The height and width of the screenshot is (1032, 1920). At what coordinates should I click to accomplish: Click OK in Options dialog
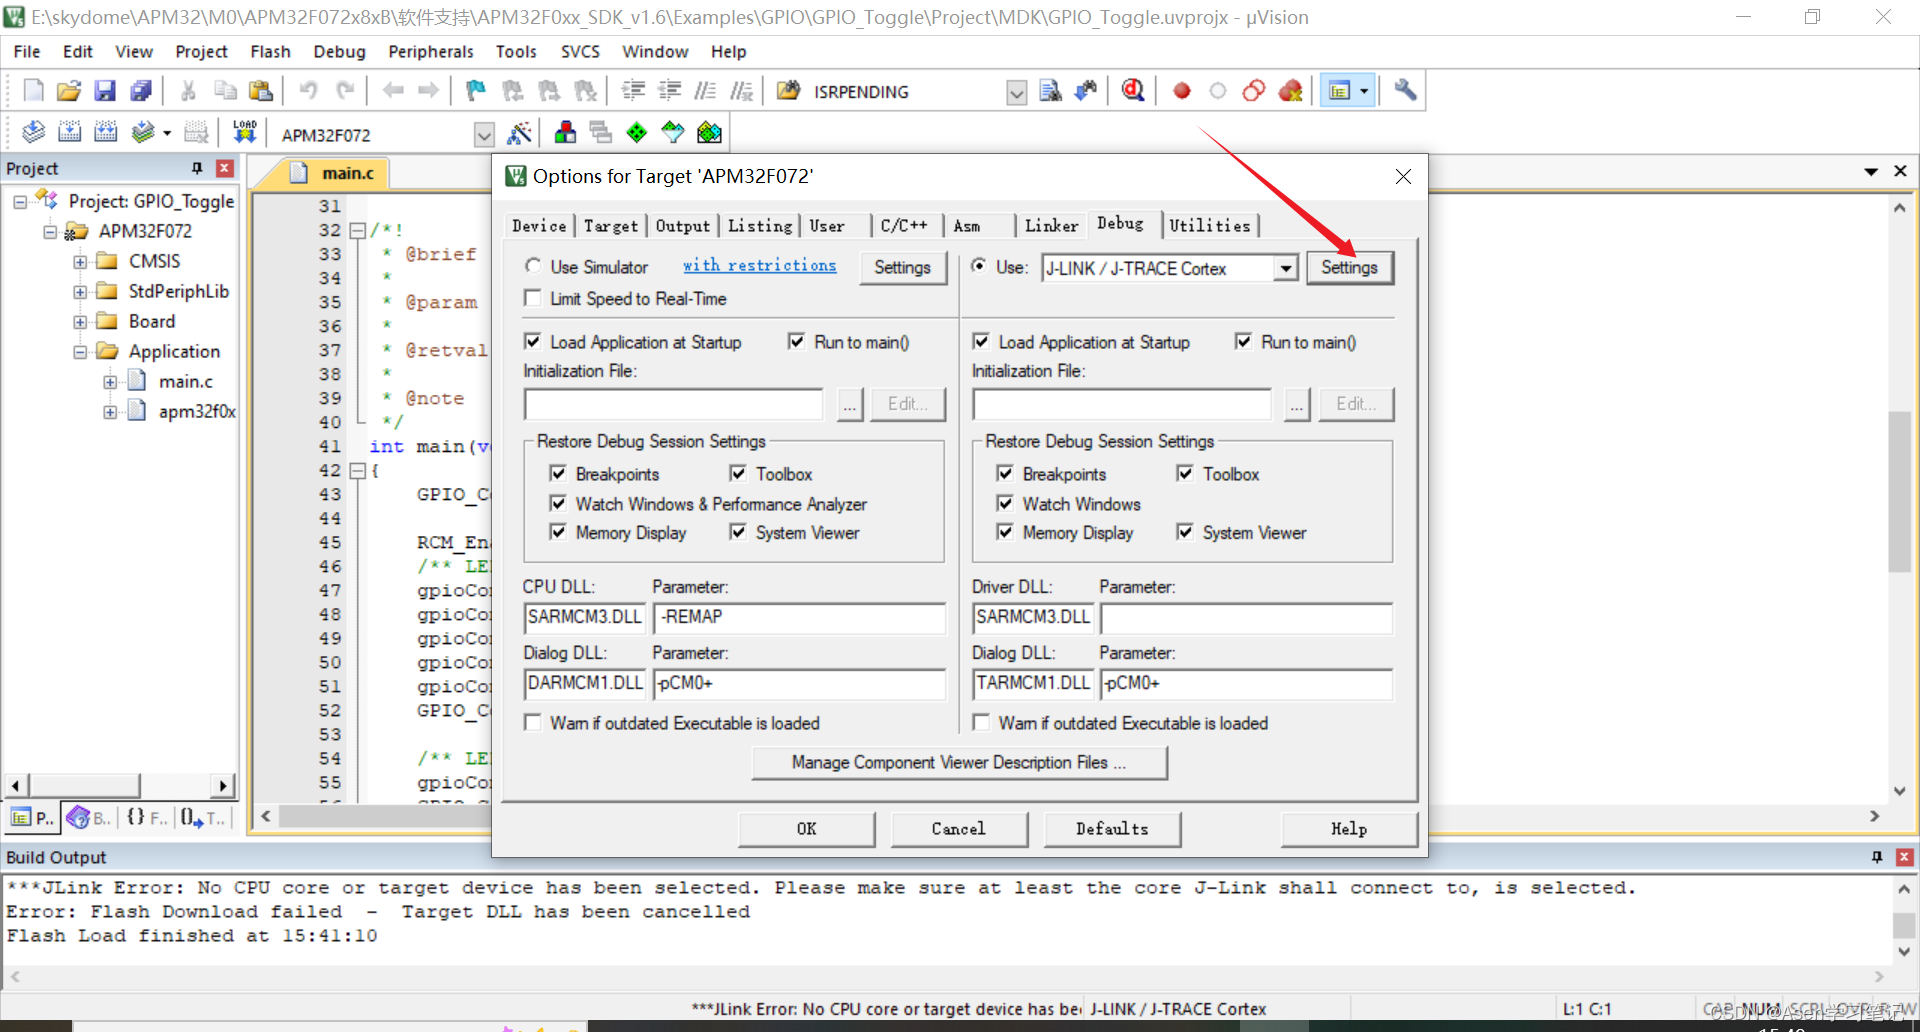tap(806, 829)
